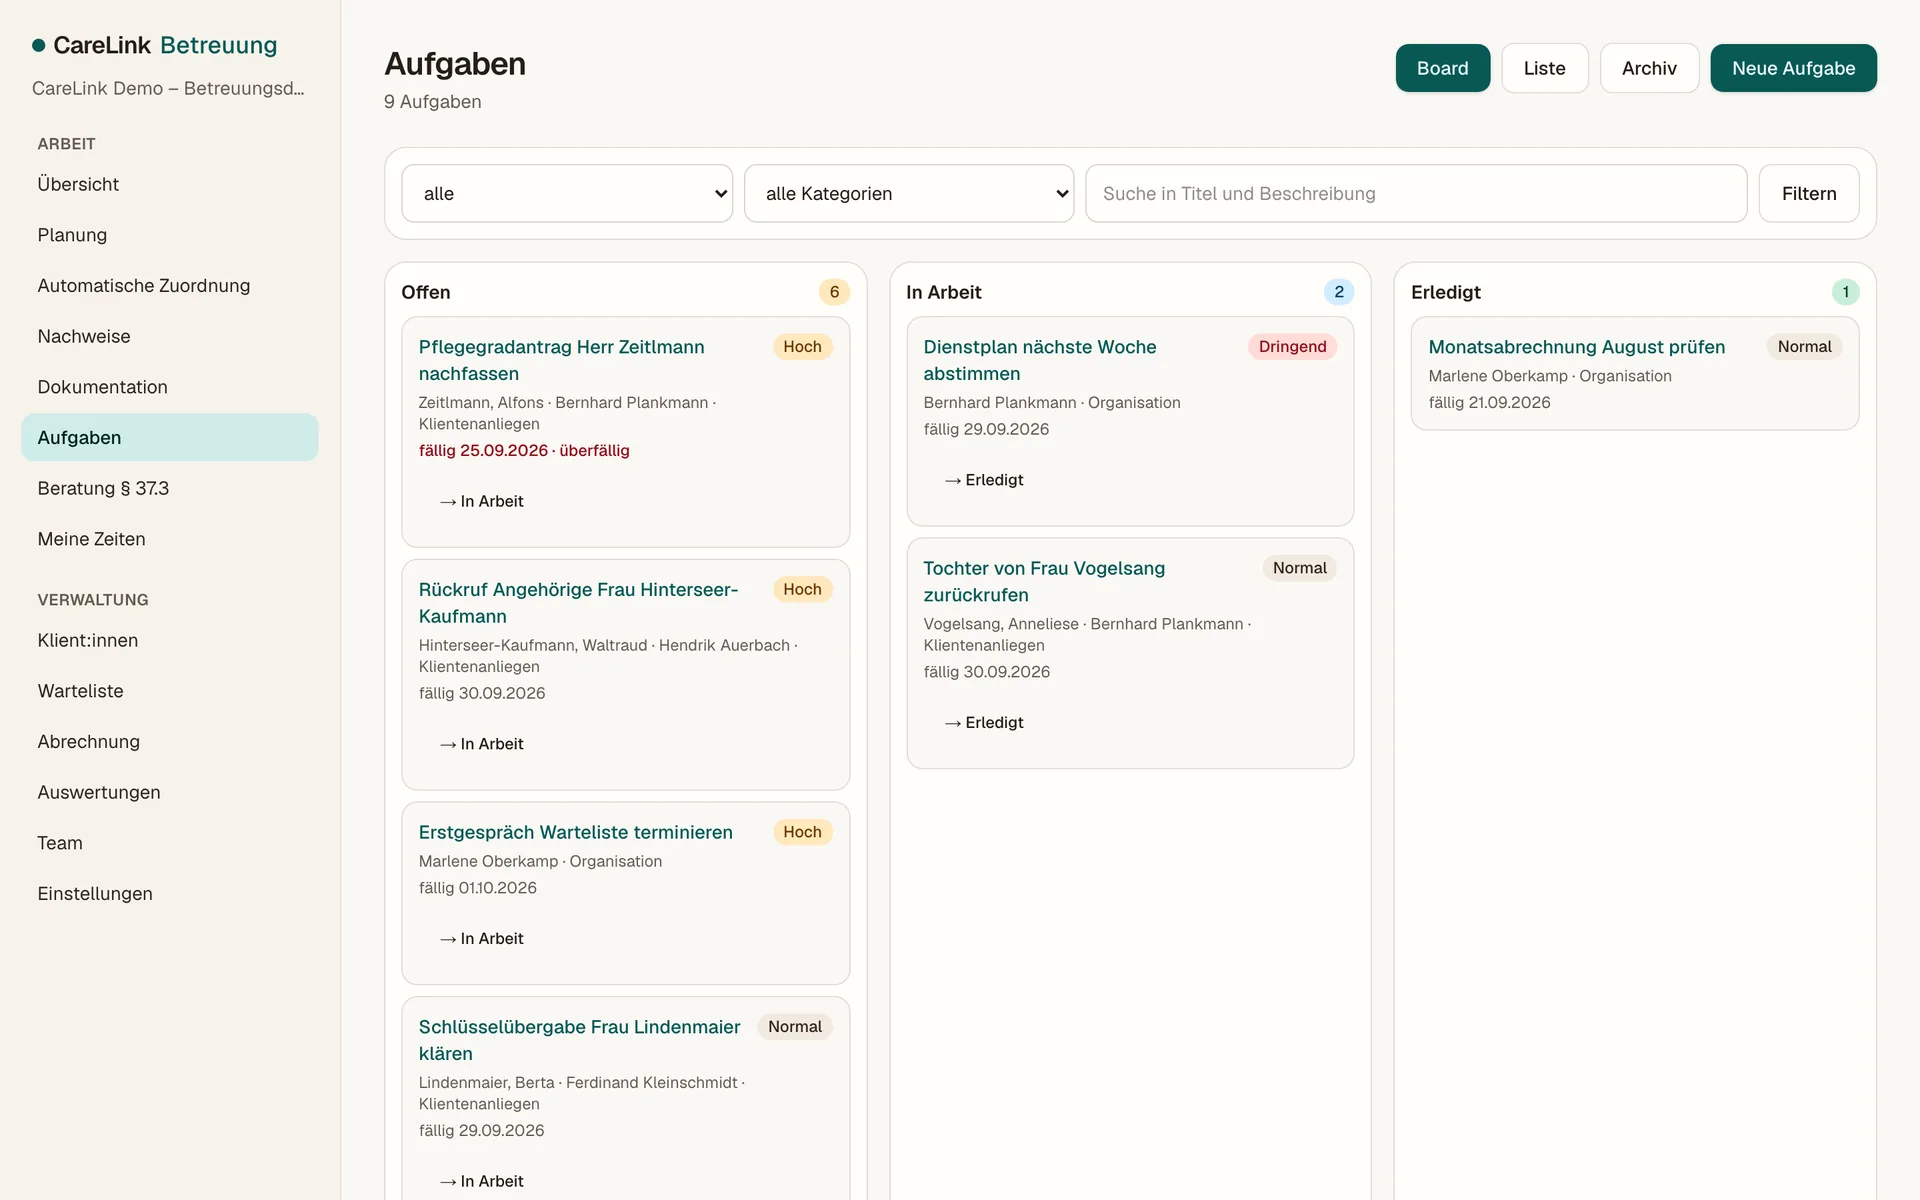Open Dokumentation section

[170, 387]
